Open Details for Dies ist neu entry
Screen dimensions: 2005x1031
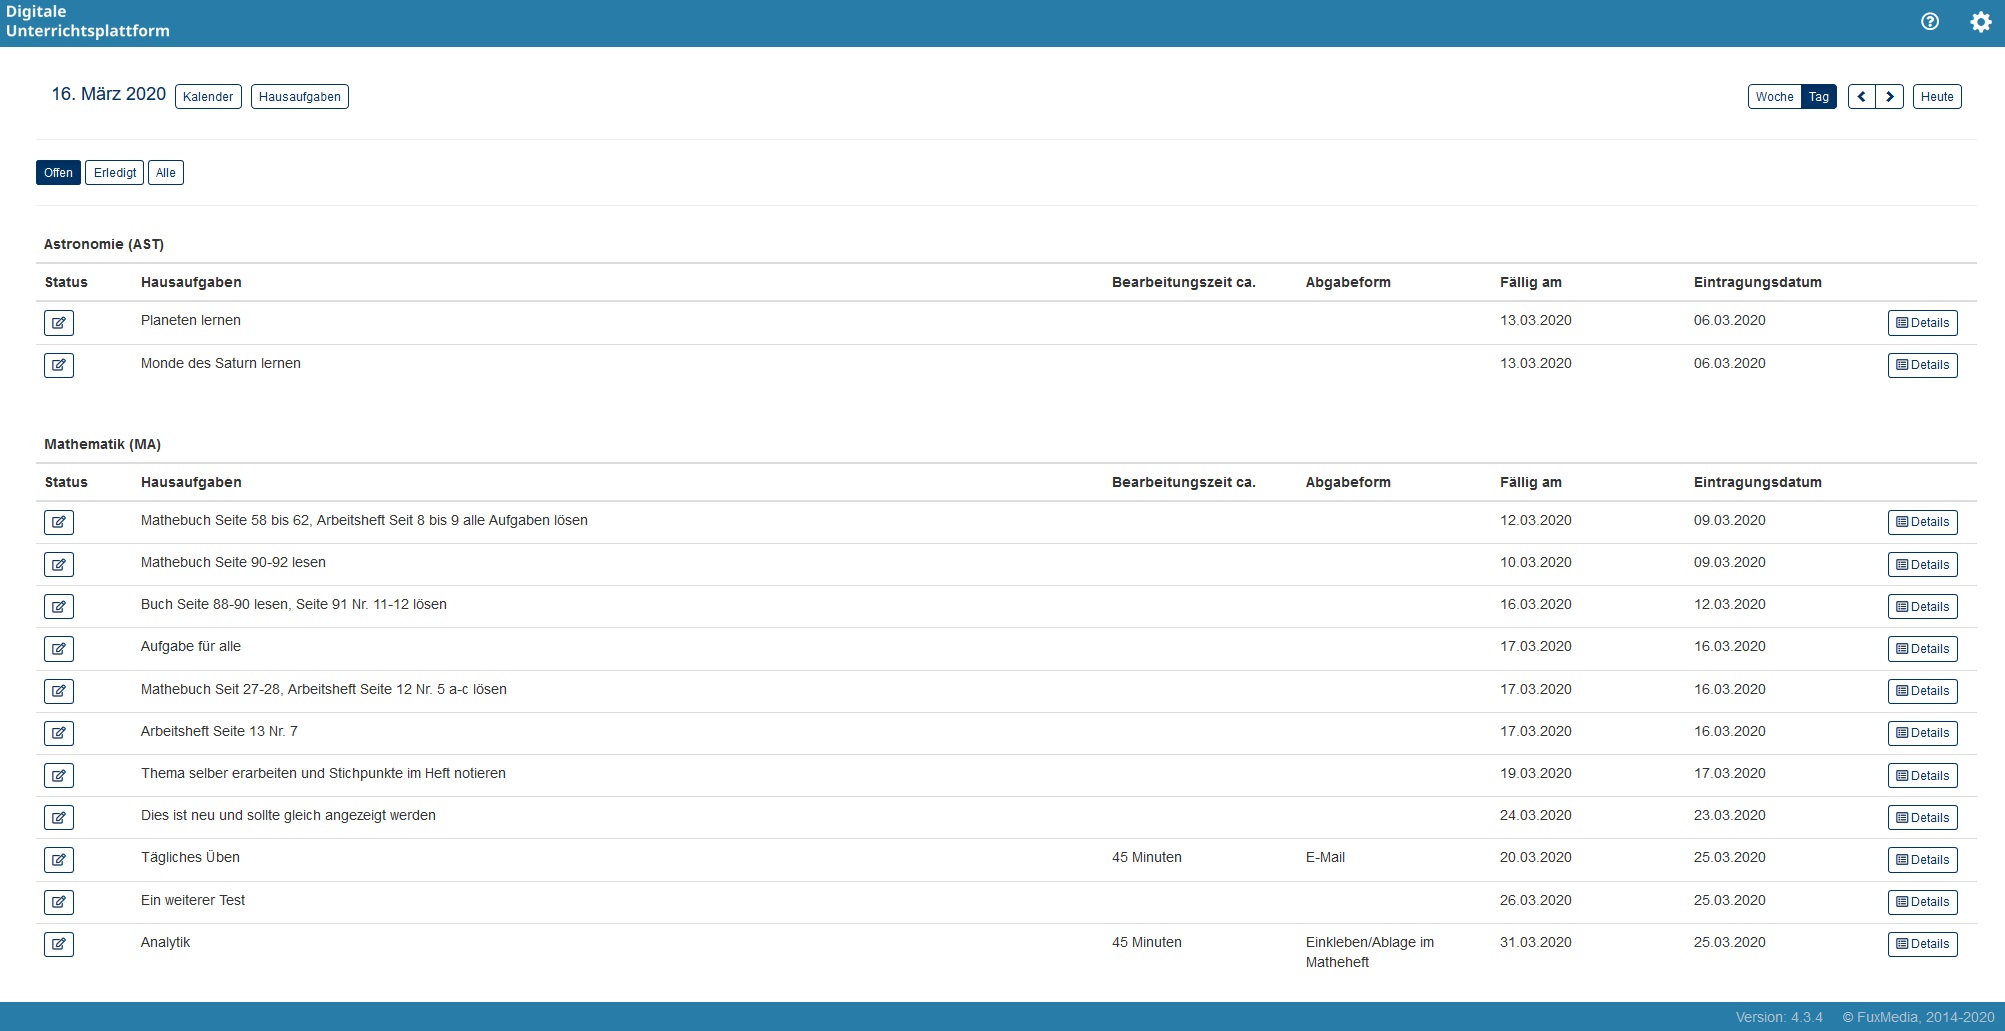[x=1922, y=818]
